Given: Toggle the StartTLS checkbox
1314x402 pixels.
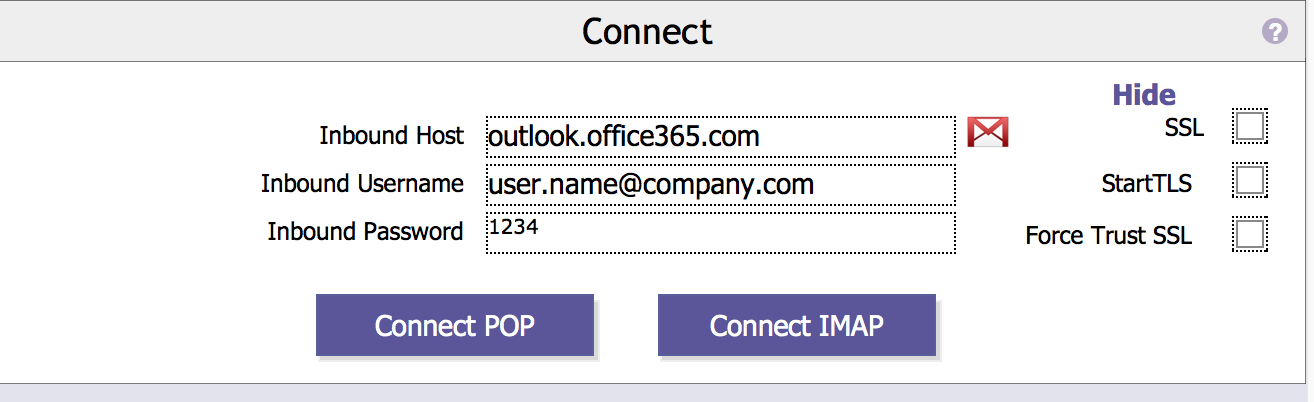Looking at the screenshot, I should (x=1250, y=181).
